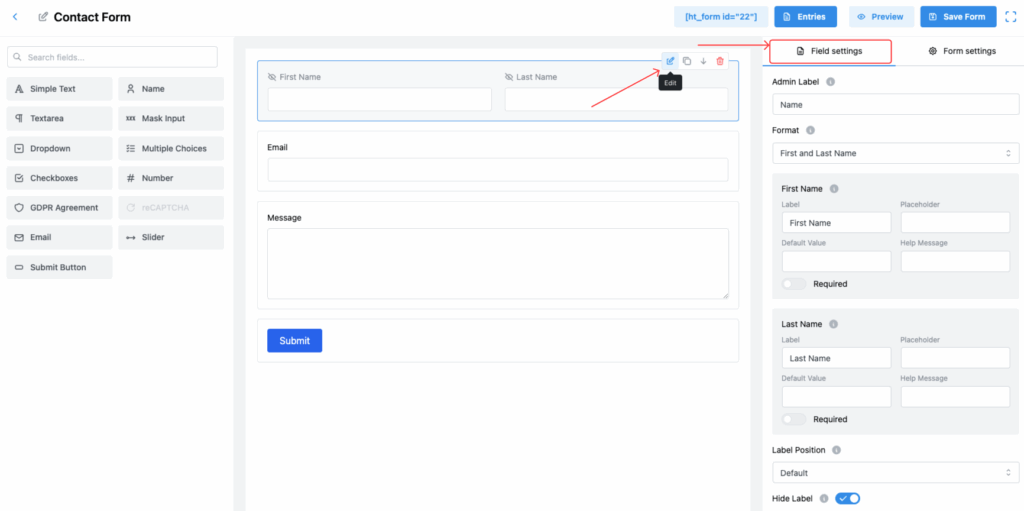Toggle Required switch for Last Name
The height and width of the screenshot is (511, 1024).
tap(794, 420)
